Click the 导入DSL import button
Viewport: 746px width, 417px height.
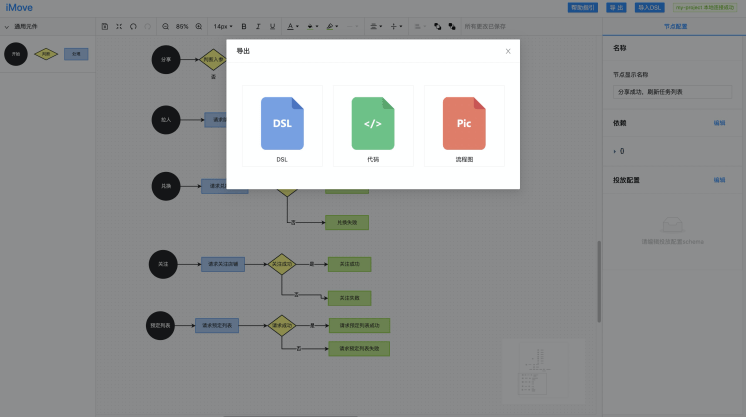coord(649,8)
